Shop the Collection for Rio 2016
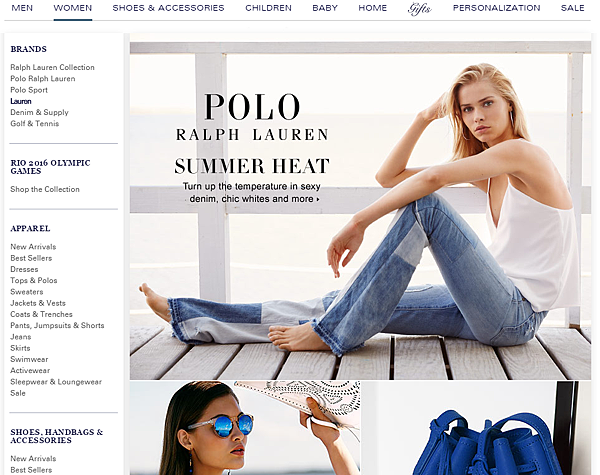Image resolution: width=600 pixels, height=475 pixels. coord(45,189)
